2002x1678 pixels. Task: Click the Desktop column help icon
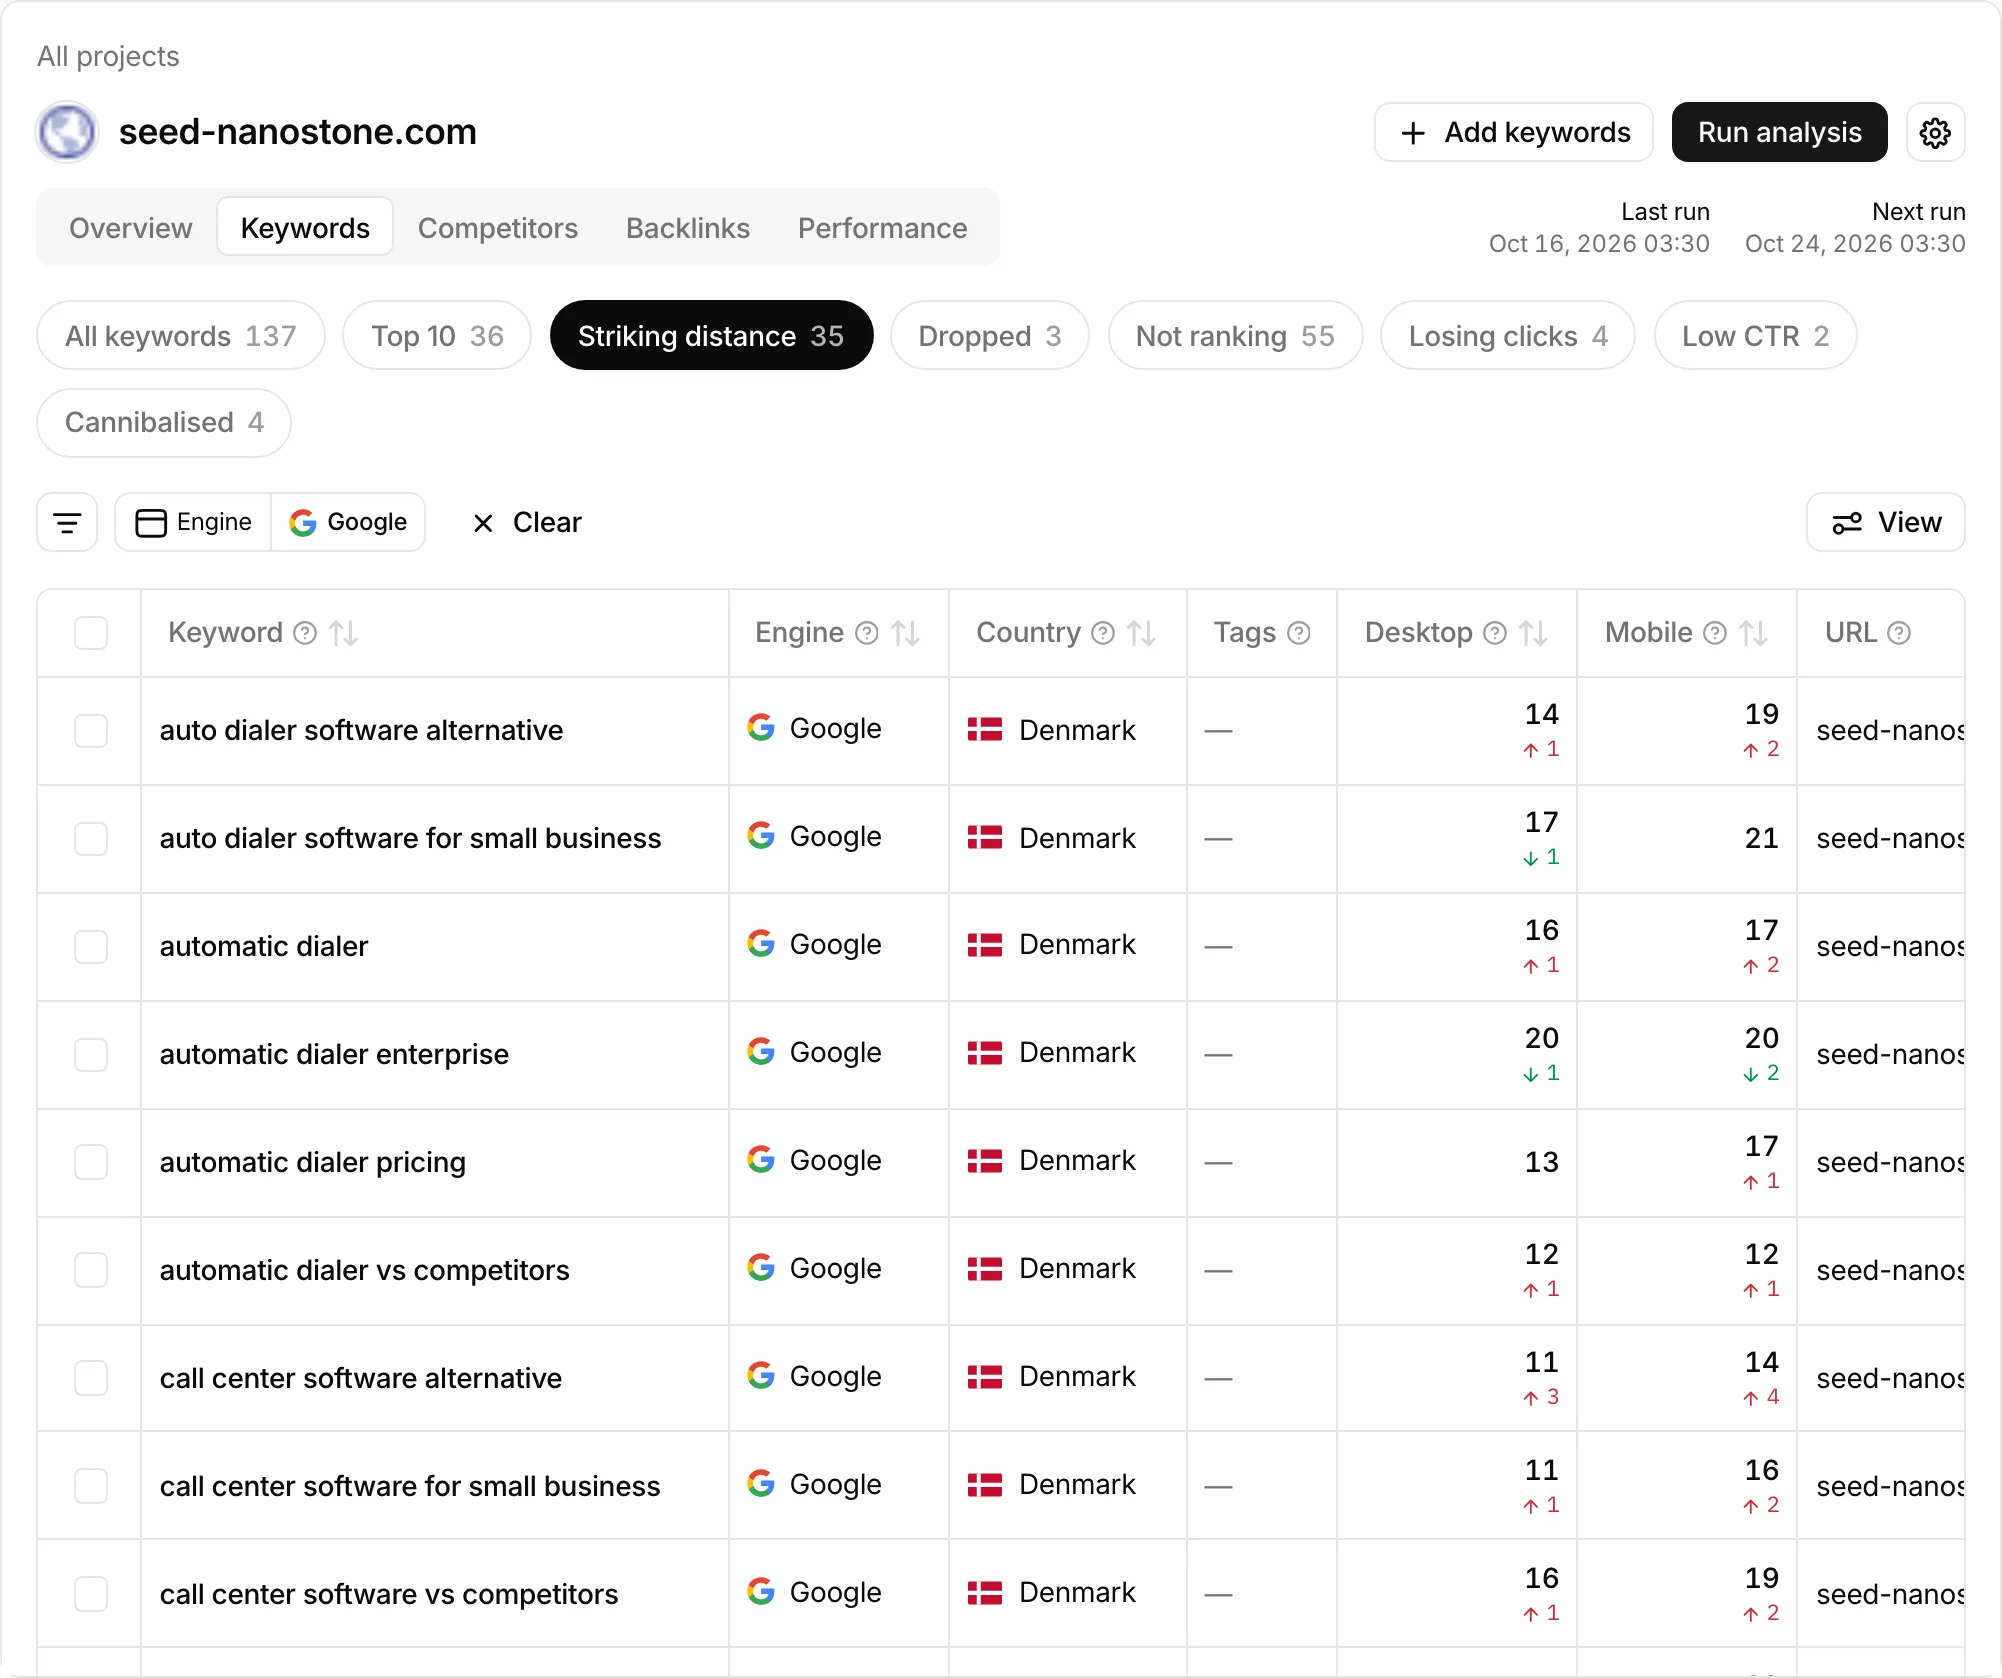tap(1495, 633)
